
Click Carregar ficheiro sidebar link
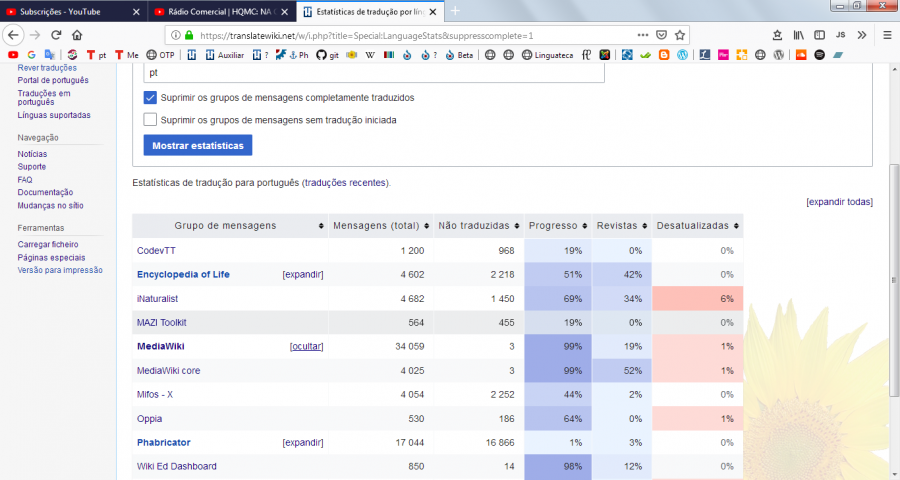pyautogui.click(x=48, y=244)
